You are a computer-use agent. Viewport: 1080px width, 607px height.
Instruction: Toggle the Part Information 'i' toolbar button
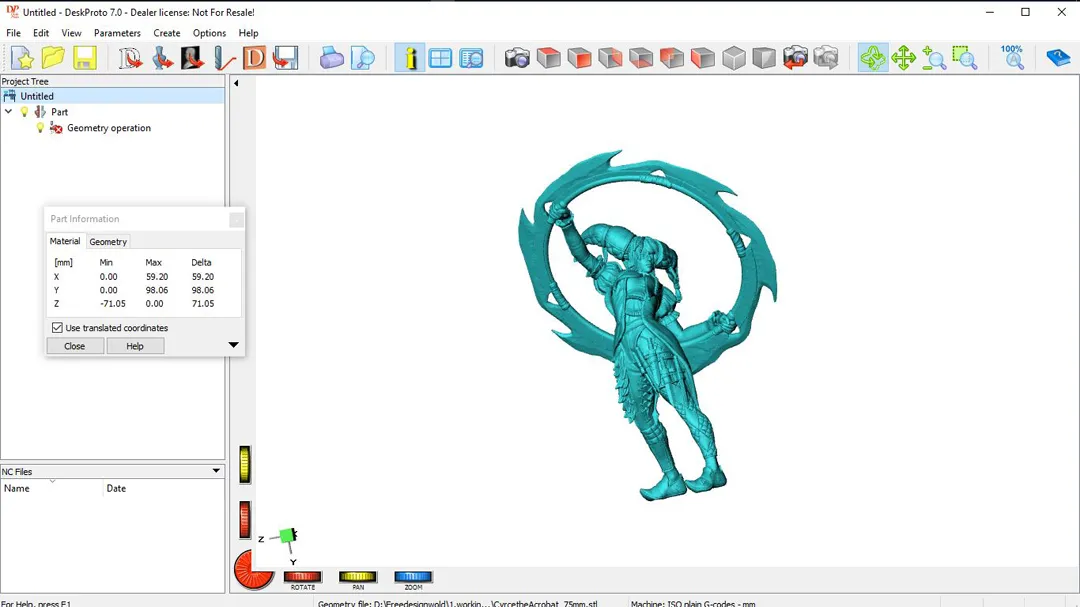point(410,58)
